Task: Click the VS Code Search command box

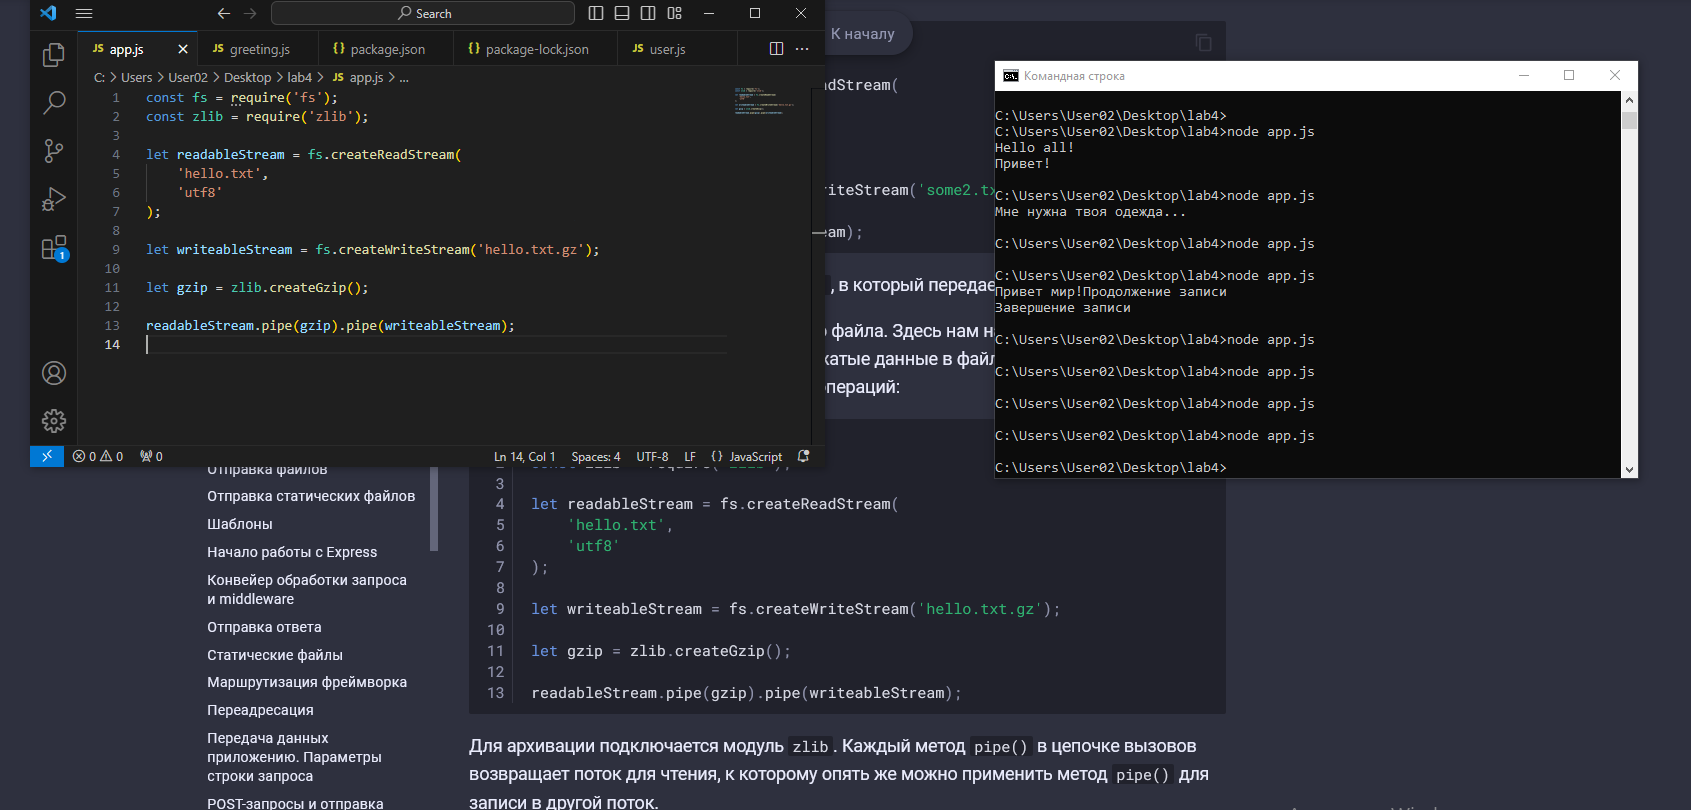Action: tap(423, 13)
